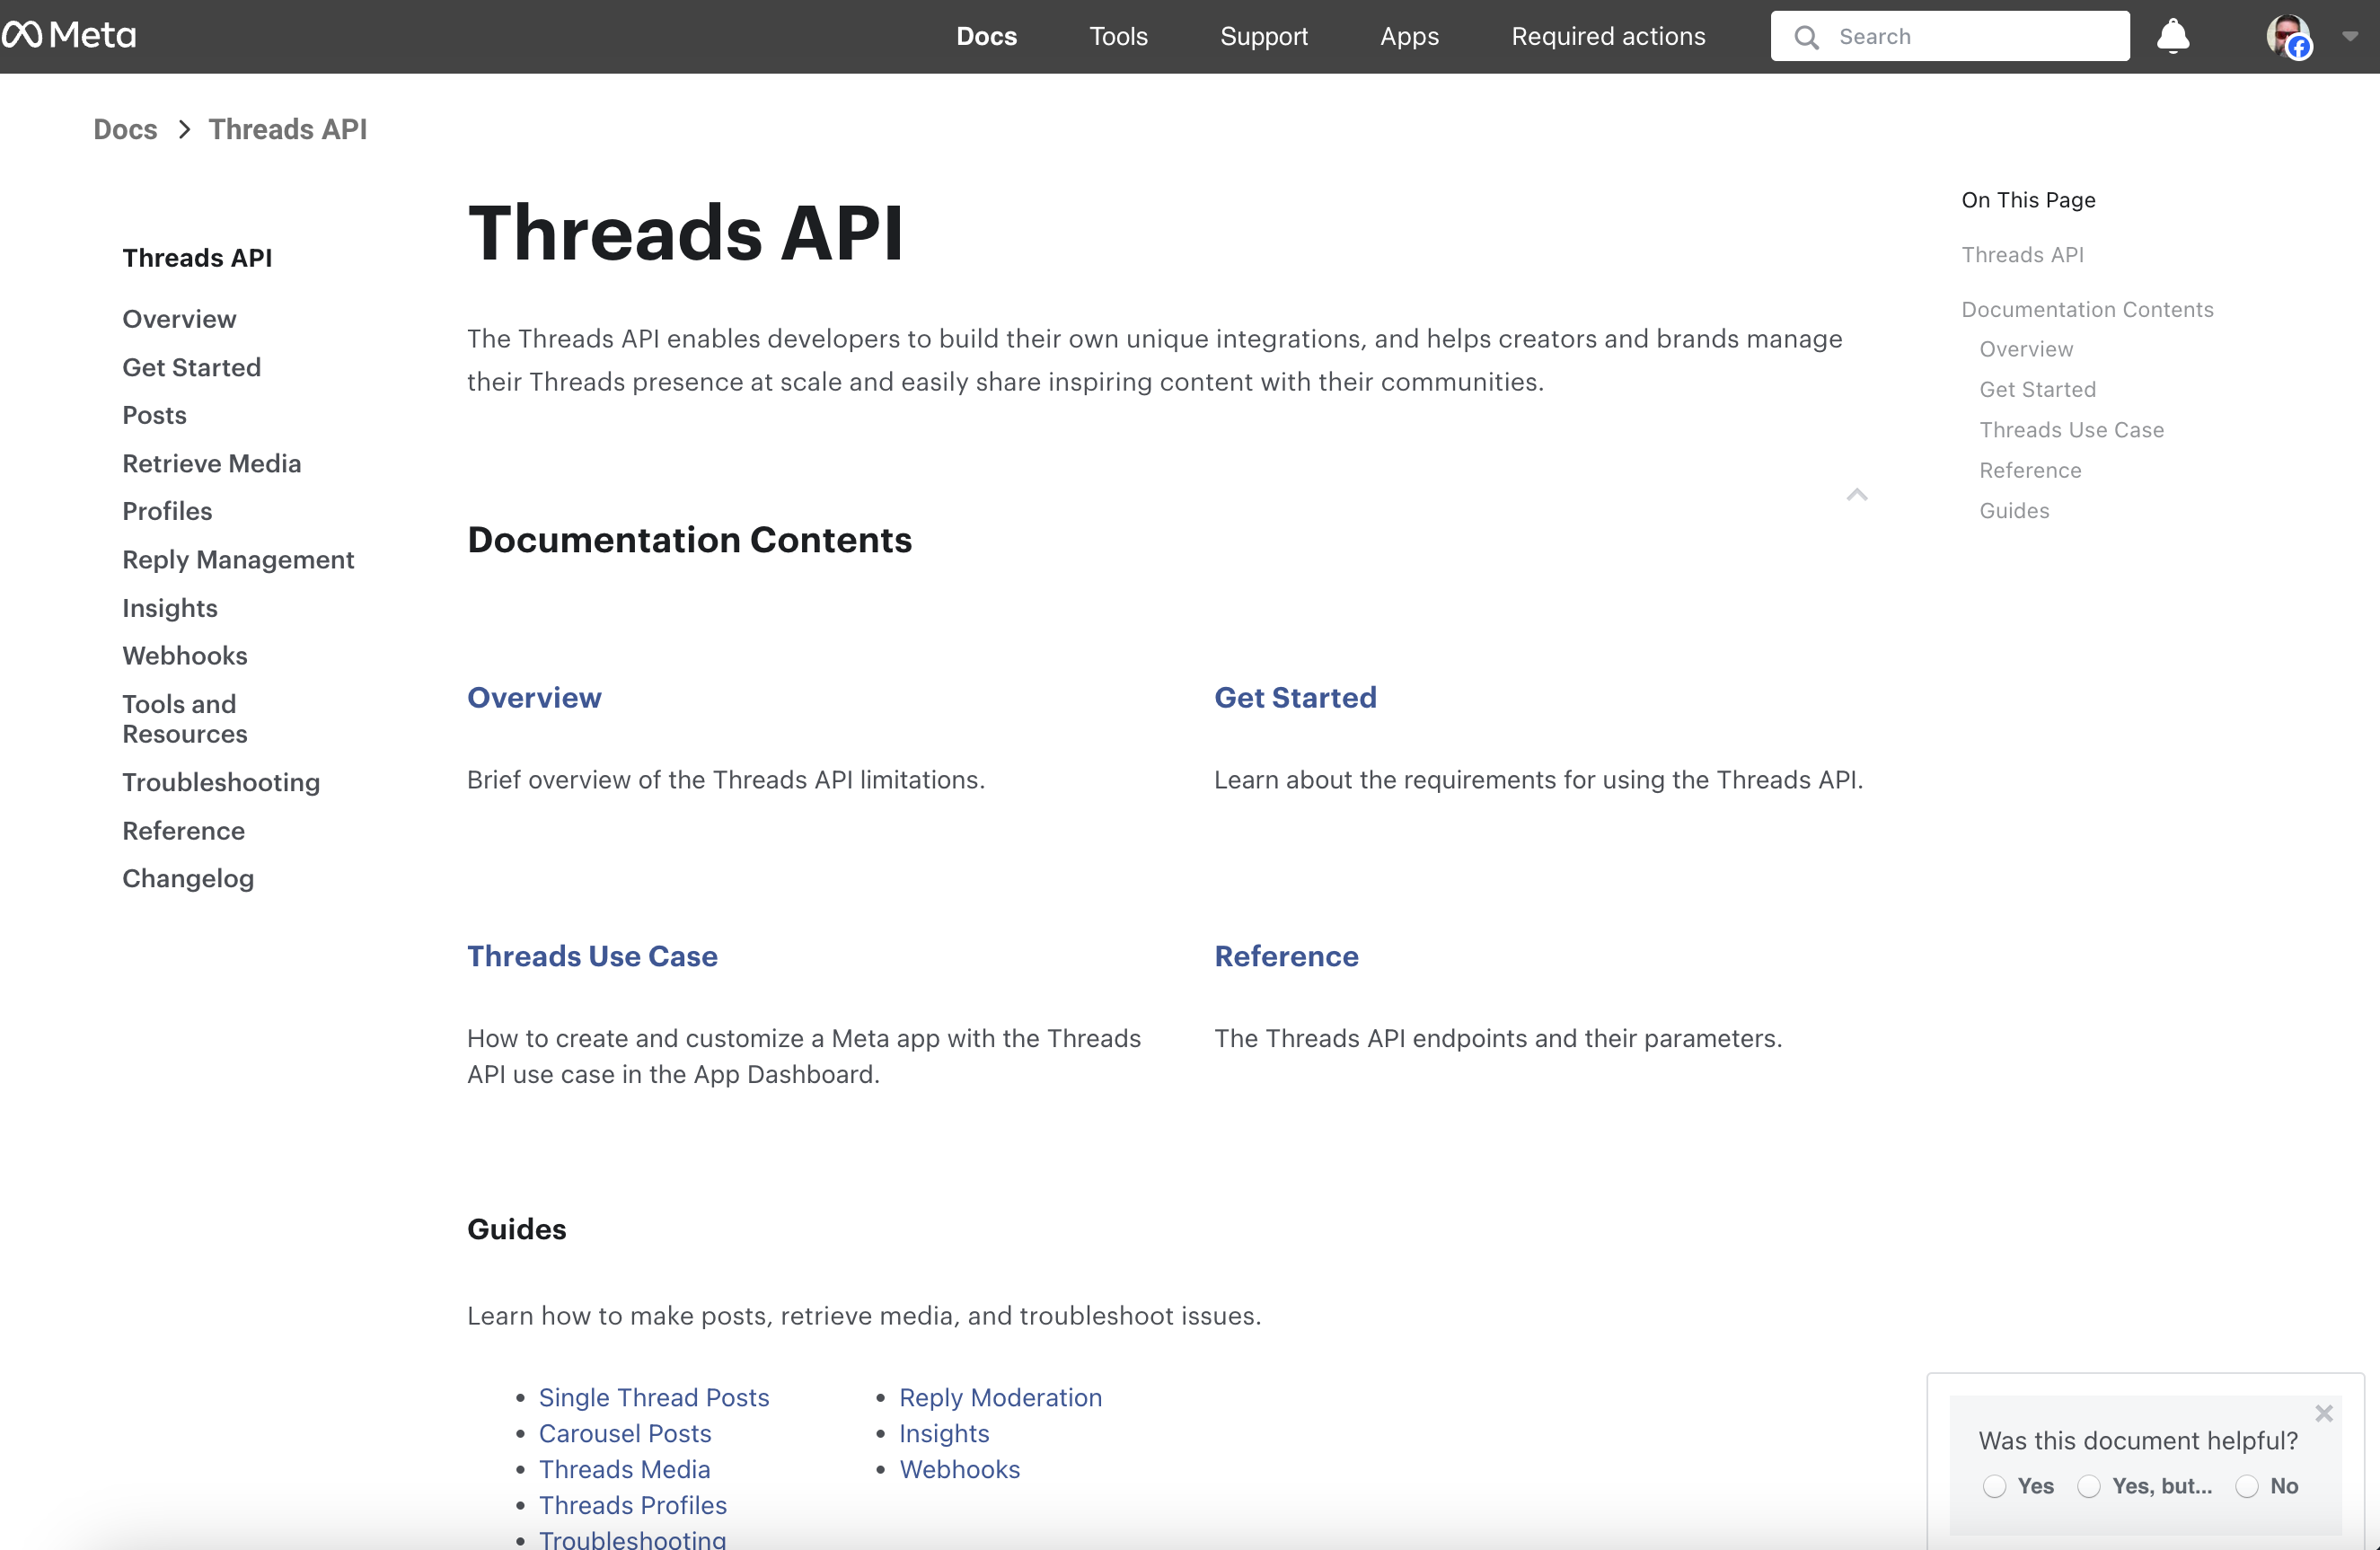Image resolution: width=2380 pixels, height=1550 pixels.
Task: Select the "No" feedback option
Action: click(2246, 1487)
